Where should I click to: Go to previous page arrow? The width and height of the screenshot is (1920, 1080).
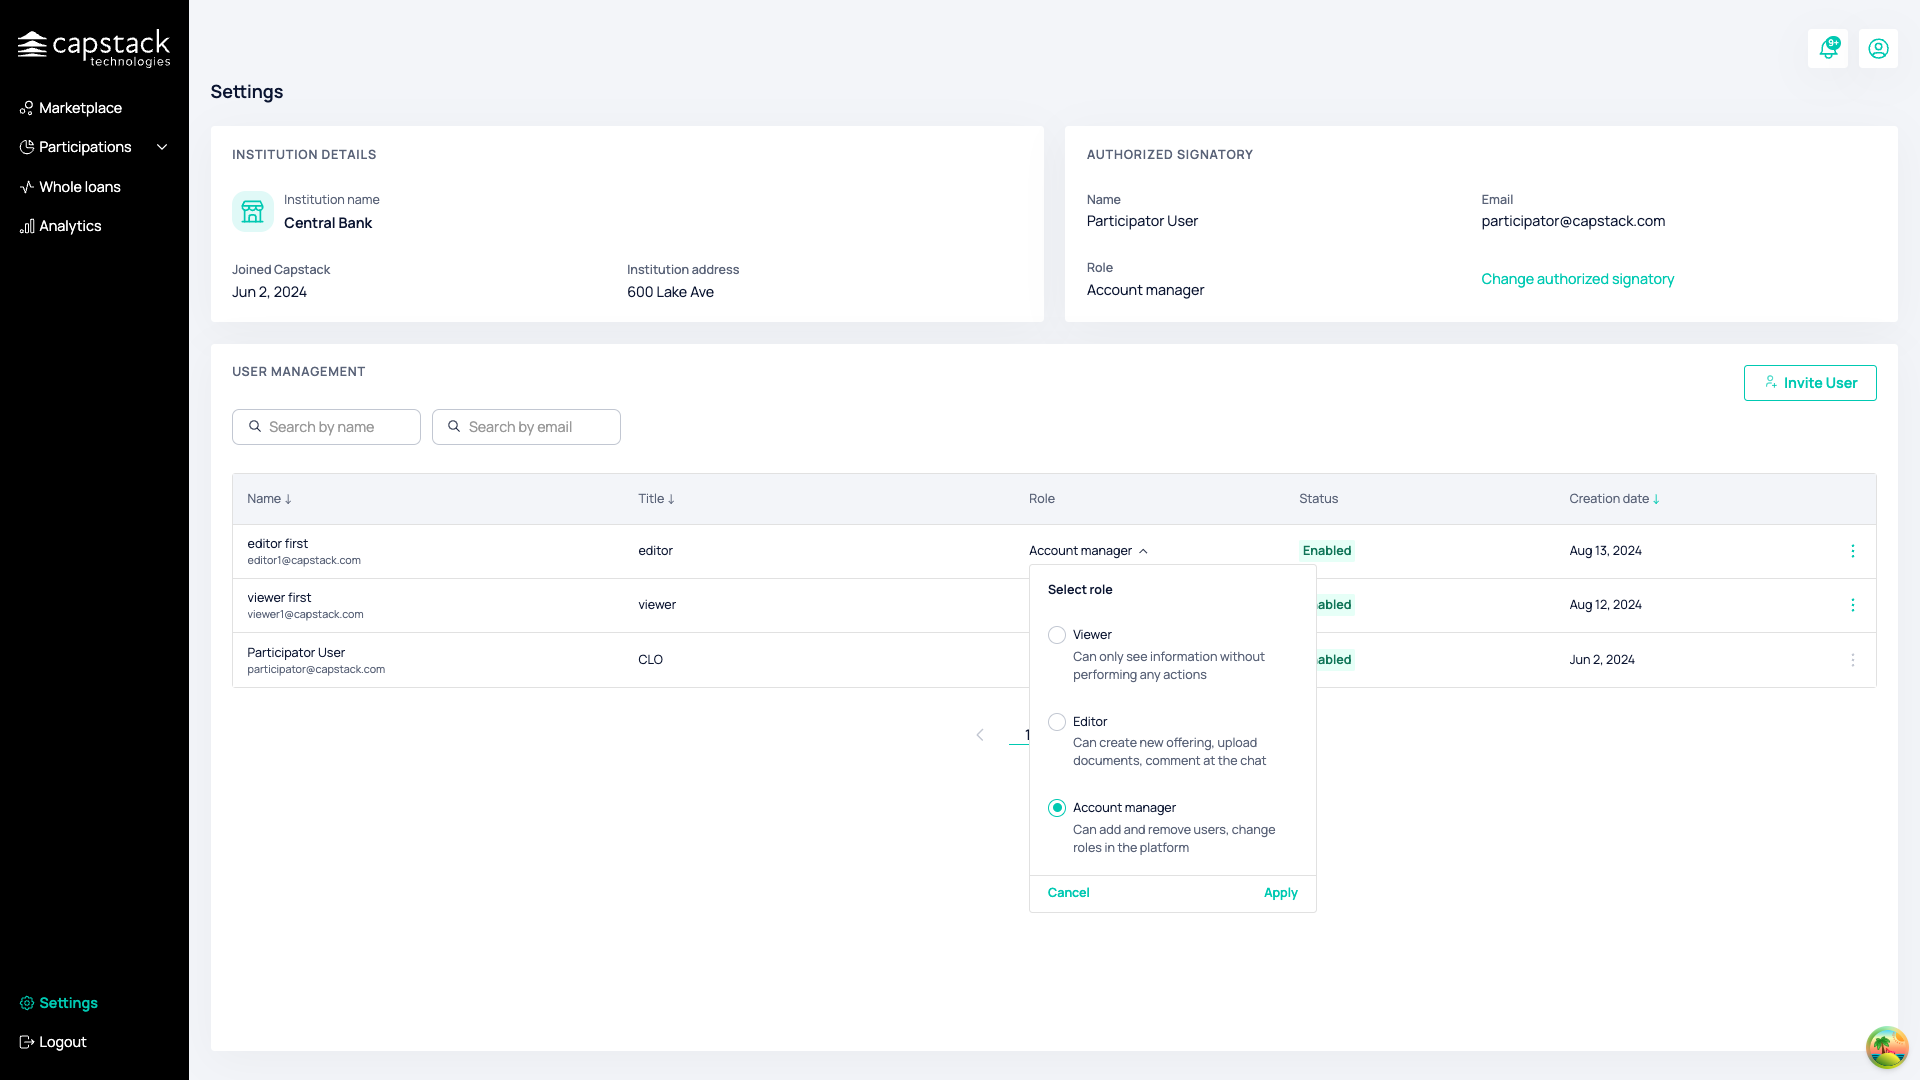(980, 735)
